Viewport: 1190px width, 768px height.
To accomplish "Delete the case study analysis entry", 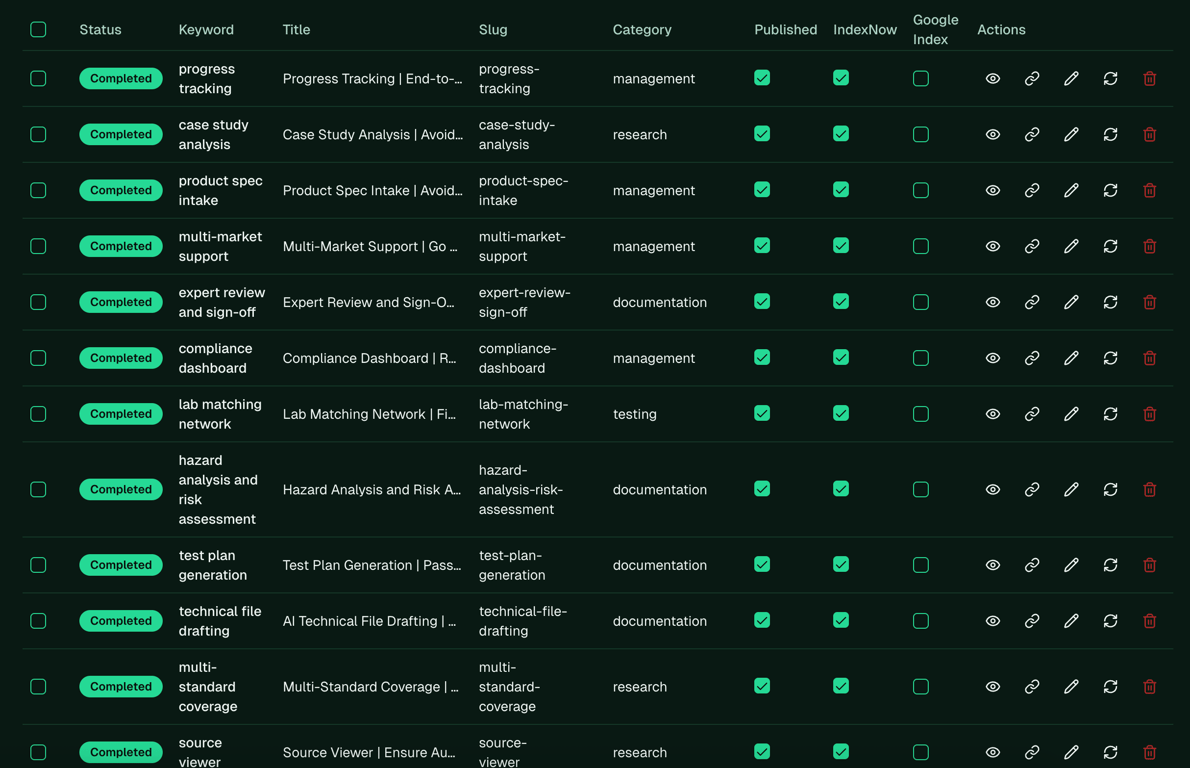I will 1150,134.
